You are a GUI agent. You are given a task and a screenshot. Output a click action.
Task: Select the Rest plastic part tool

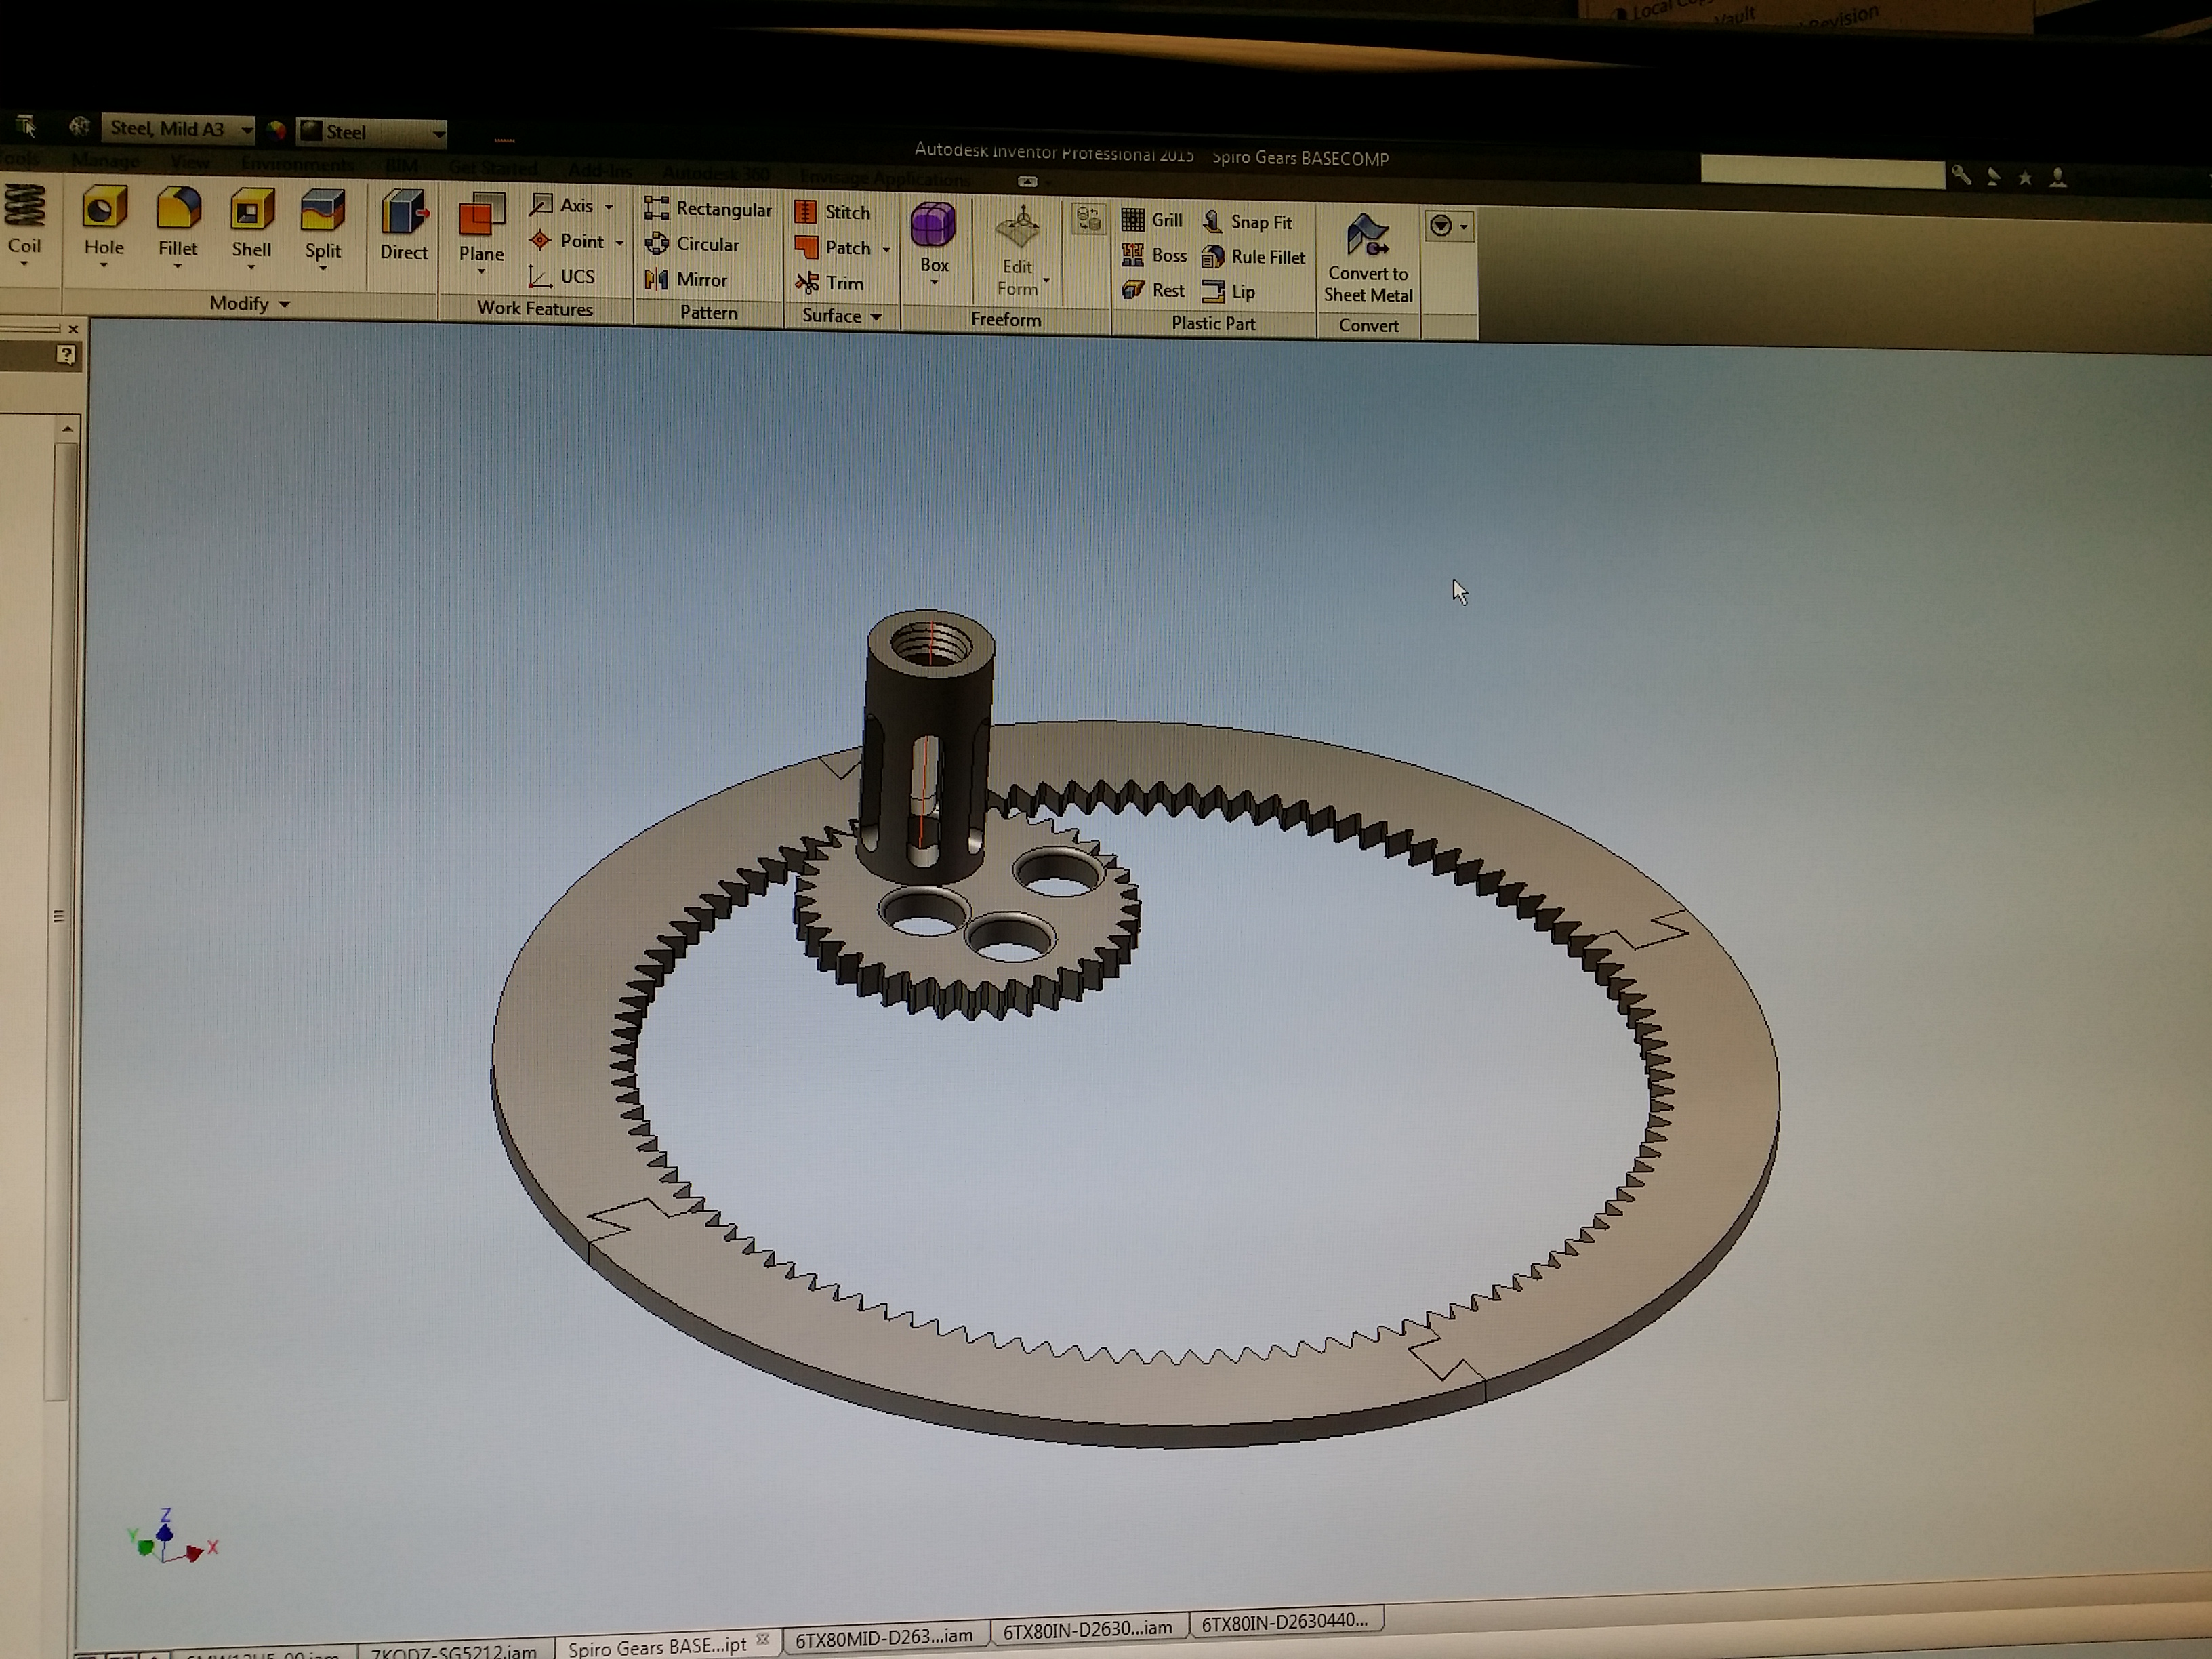click(x=1153, y=290)
